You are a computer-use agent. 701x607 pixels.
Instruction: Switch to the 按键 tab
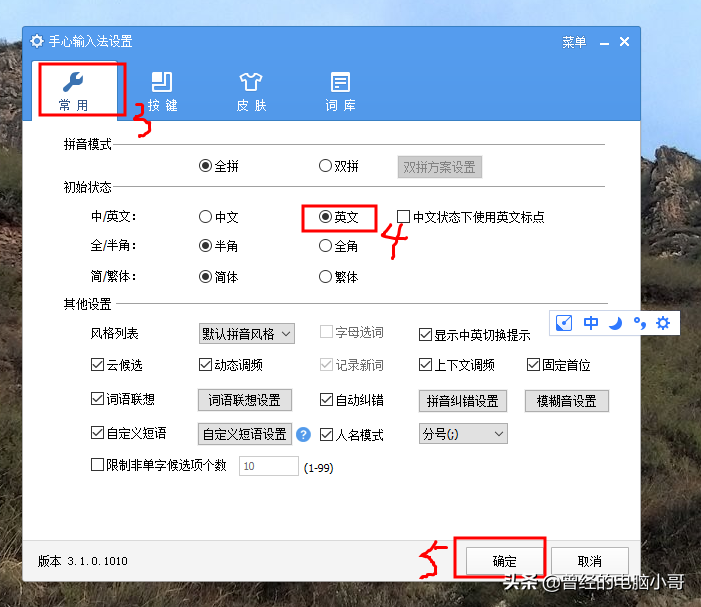pos(163,91)
